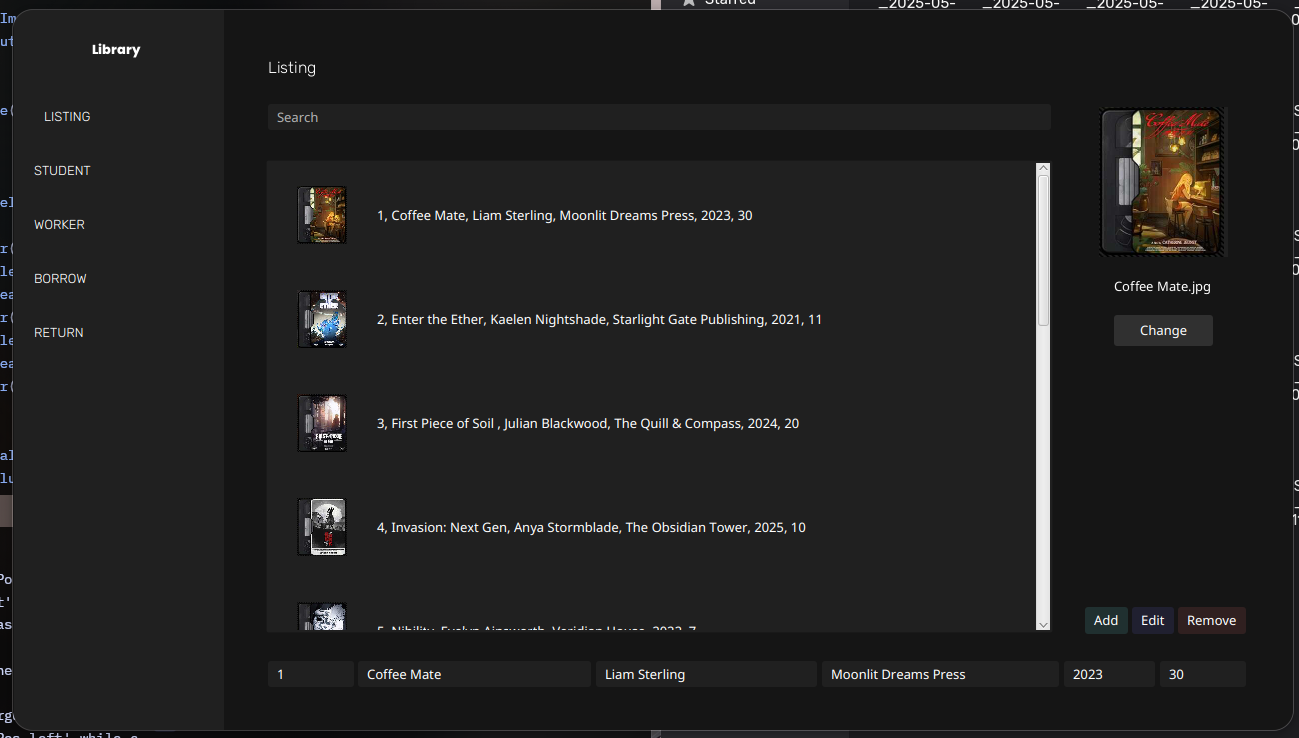Image resolution: width=1299 pixels, height=738 pixels.
Task: Open the Borrow section
Action: click(x=60, y=279)
